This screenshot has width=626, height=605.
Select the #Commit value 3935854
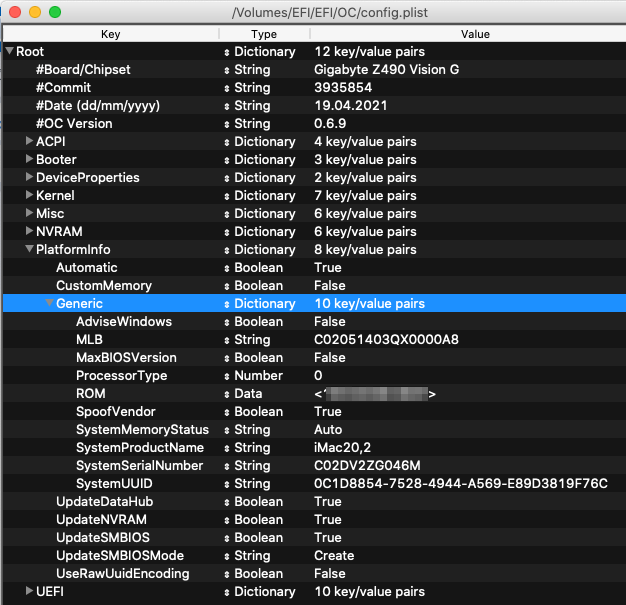point(343,87)
